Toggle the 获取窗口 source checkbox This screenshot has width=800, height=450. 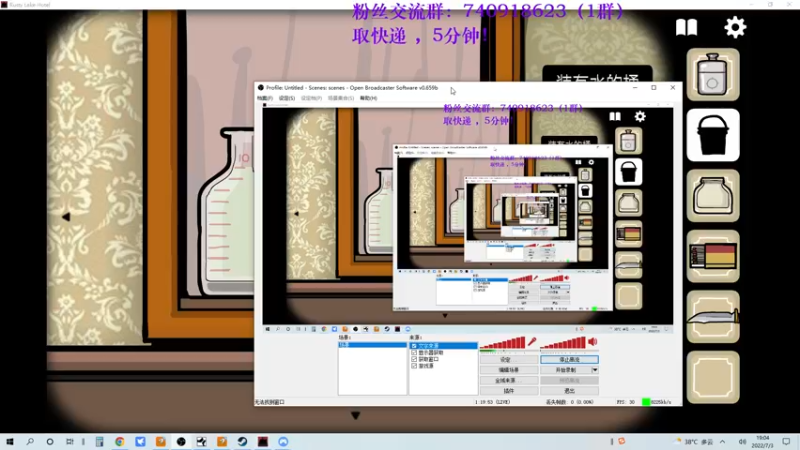(x=414, y=359)
